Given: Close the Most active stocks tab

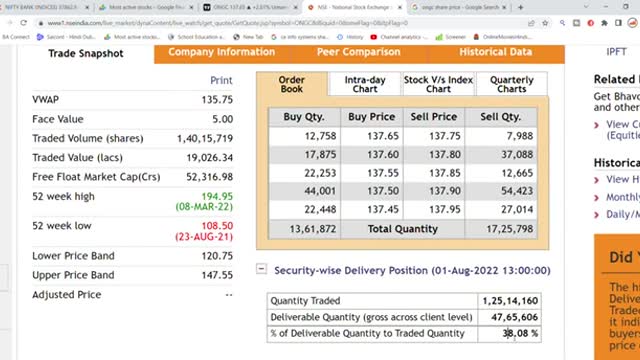Looking at the screenshot, I should click(191, 7).
